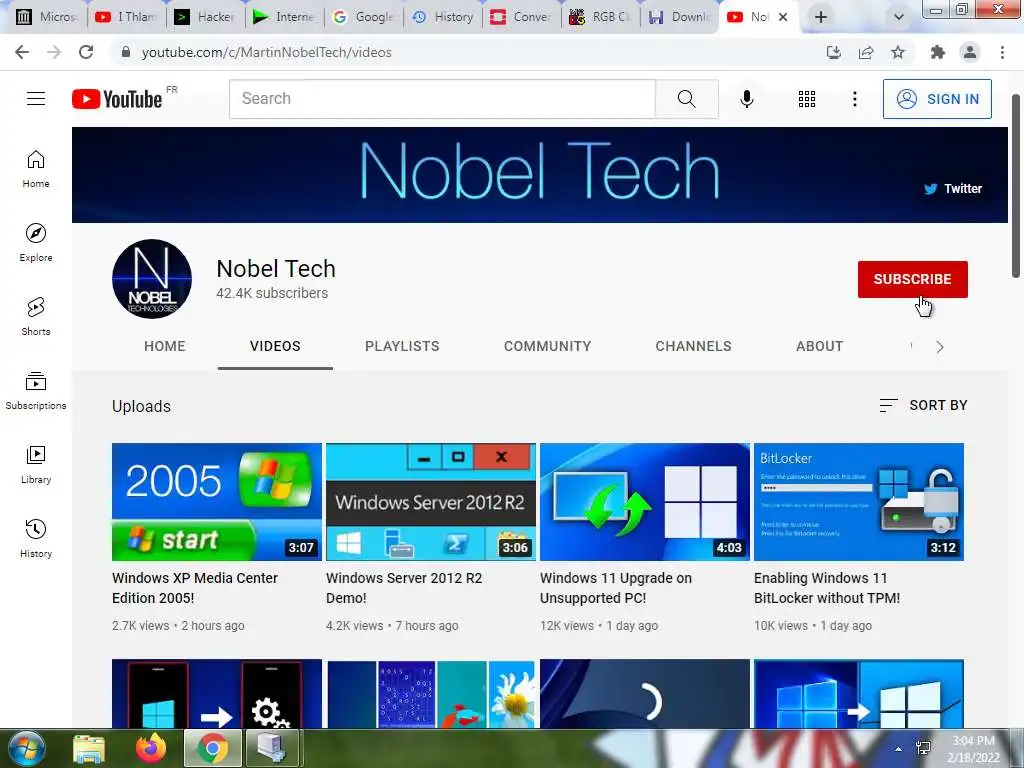This screenshot has width=1024, height=768.
Task: Open YouTube settings three-dot menu
Action: (854, 99)
